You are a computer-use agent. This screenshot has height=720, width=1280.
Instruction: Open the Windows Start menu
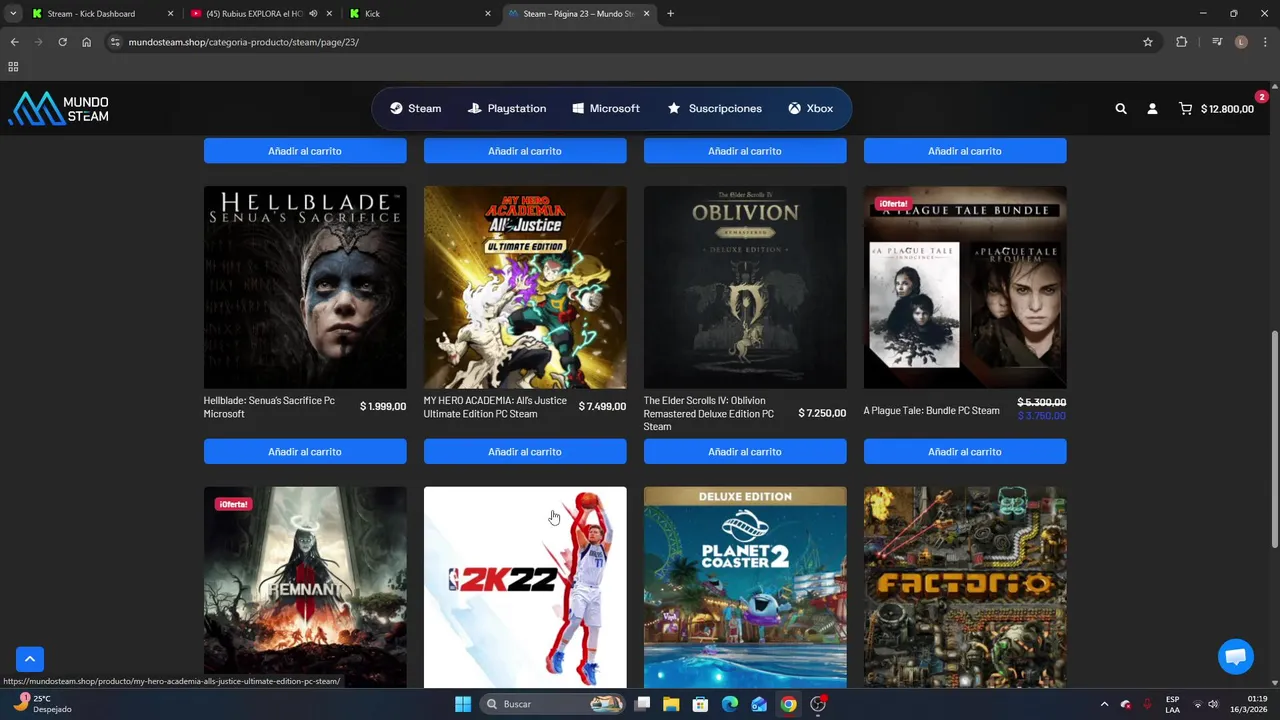[463, 704]
